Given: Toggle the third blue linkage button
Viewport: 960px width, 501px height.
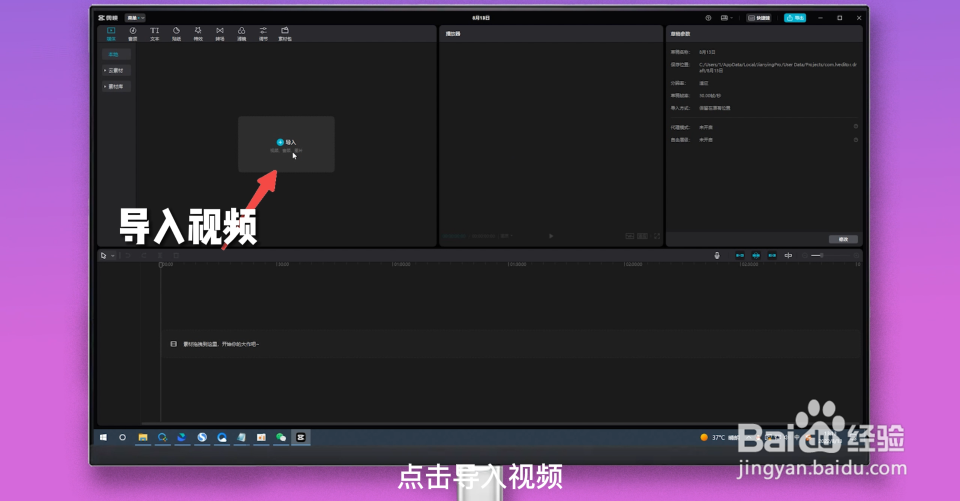Looking at the screenshot, I should [772, 255].
